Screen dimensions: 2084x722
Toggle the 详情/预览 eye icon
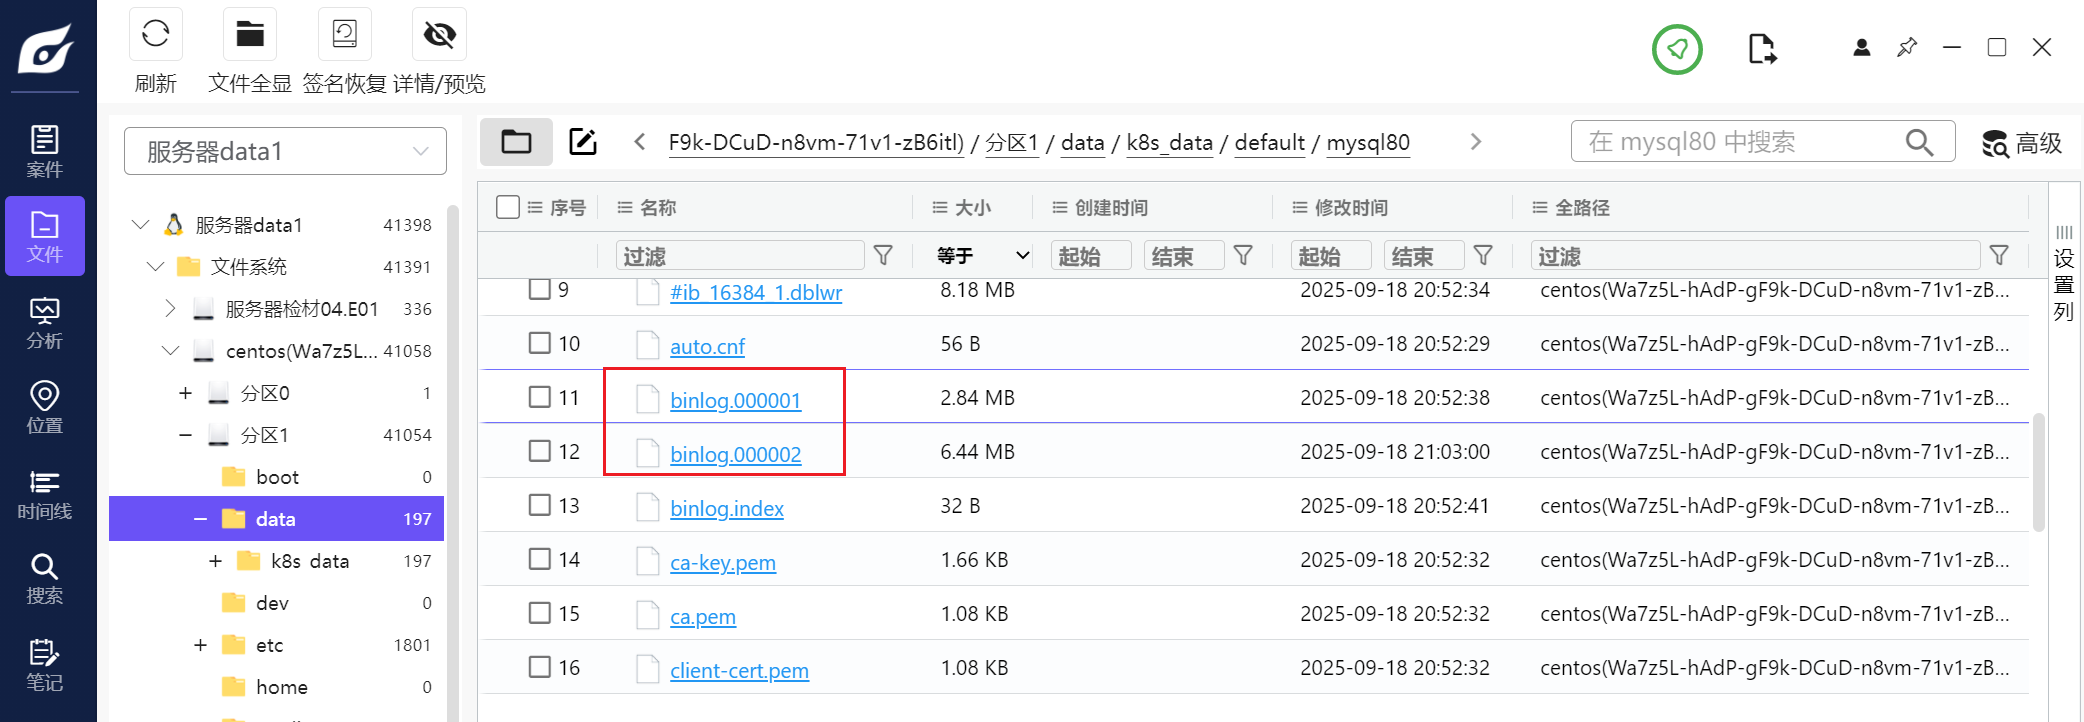pyautogui.click(x=439, y=35)
